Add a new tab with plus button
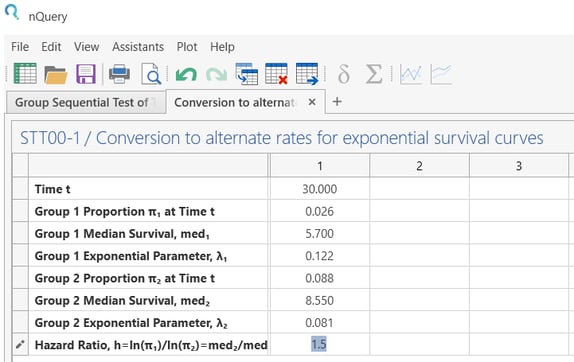This screenshot has height=362, width=574. click(337, 102)
